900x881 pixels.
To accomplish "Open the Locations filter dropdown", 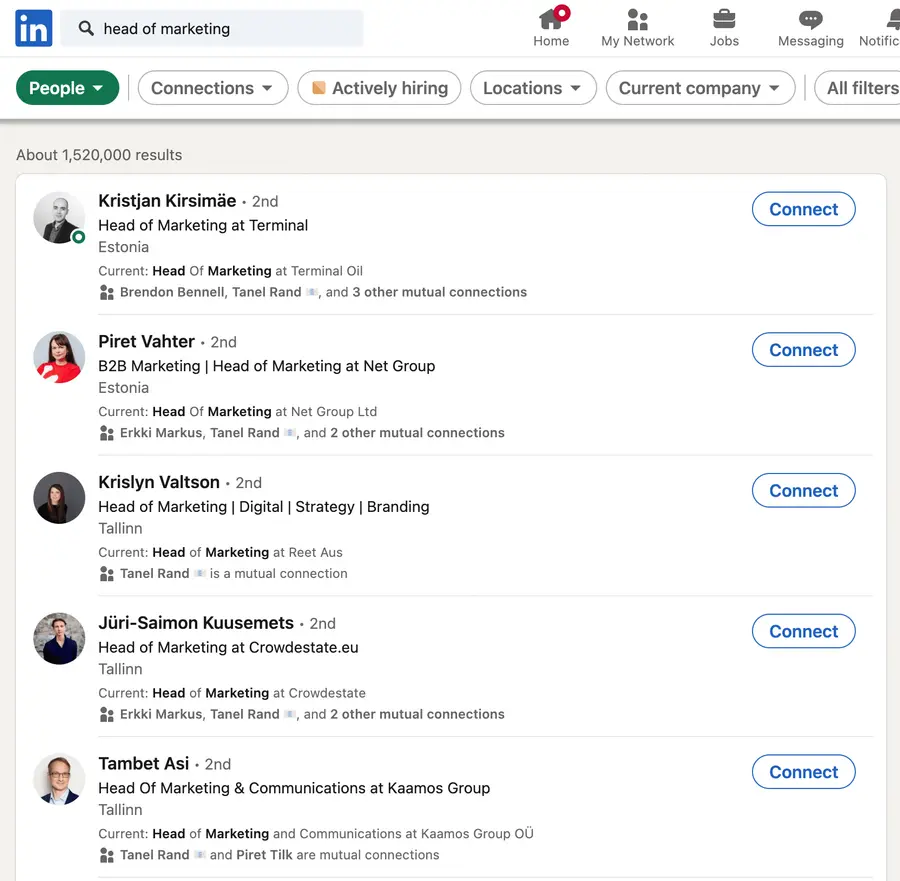I will tap(533, 88).
